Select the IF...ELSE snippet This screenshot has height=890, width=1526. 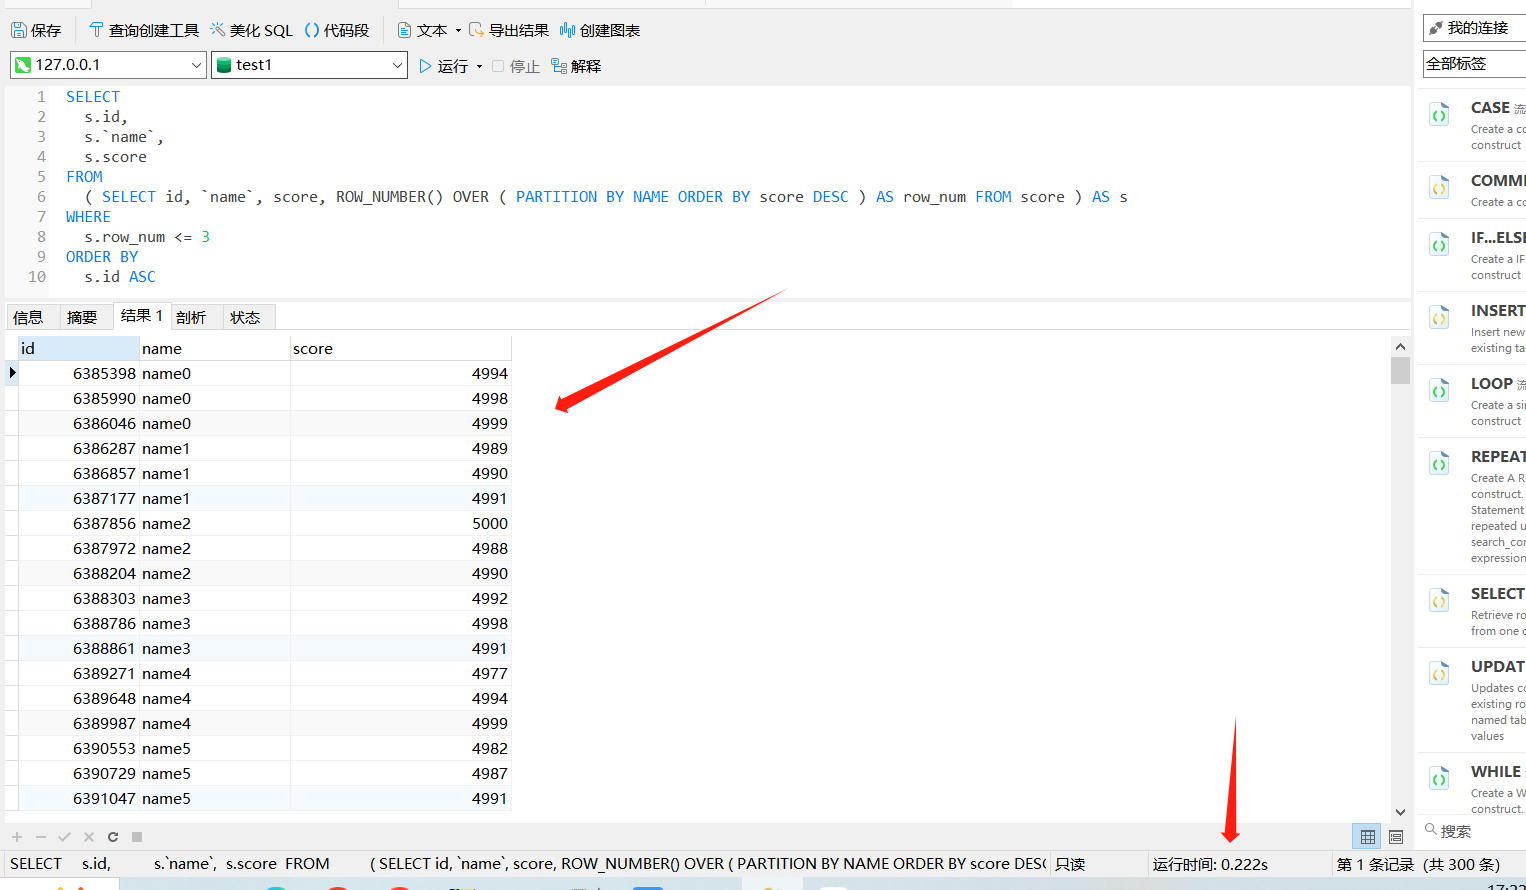point(1472,255)
